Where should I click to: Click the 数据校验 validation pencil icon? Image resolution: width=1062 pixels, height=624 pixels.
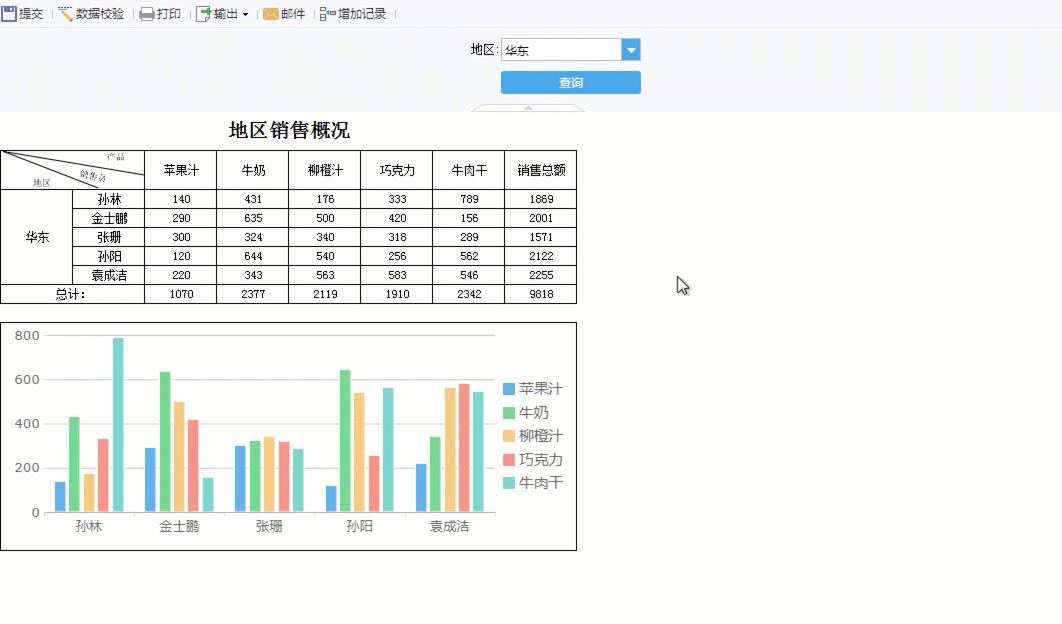(x=66, y=14)
